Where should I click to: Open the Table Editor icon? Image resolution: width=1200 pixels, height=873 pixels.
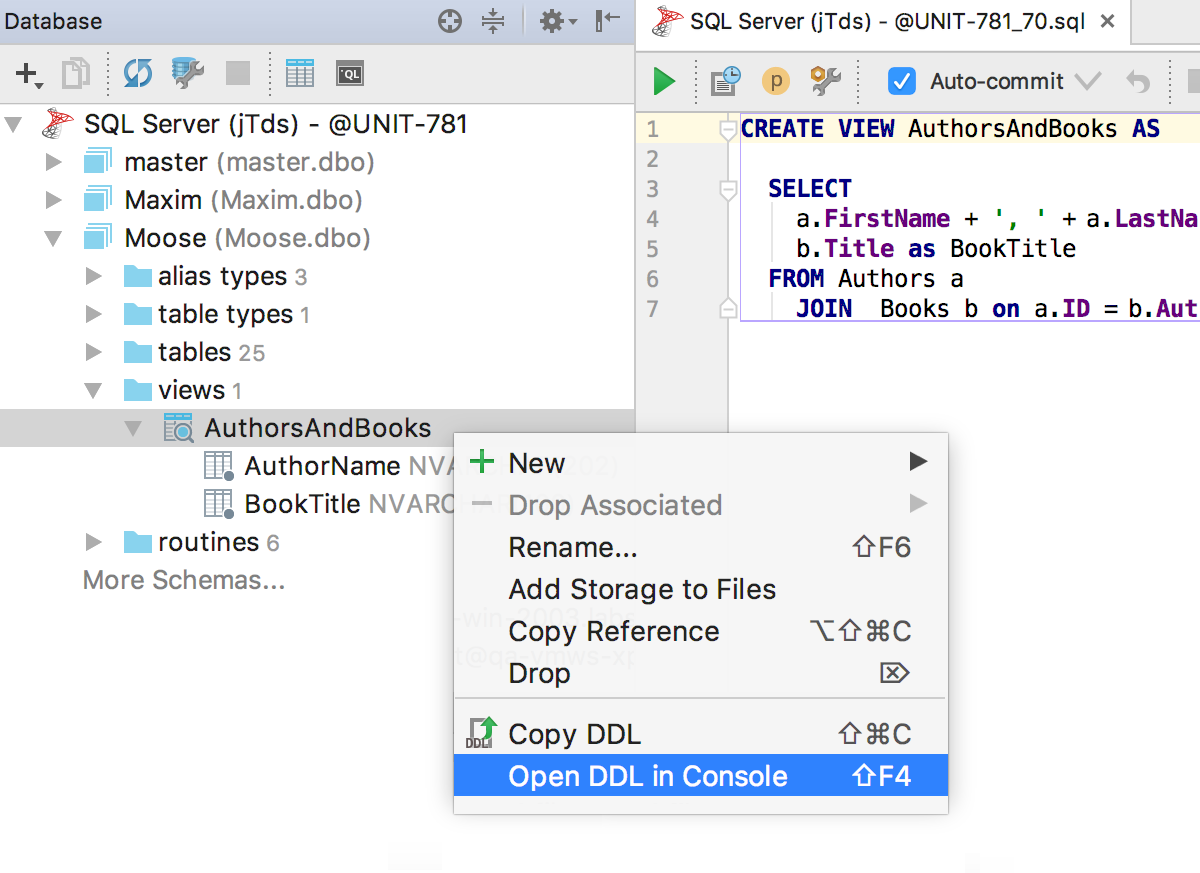coord(300,73)
